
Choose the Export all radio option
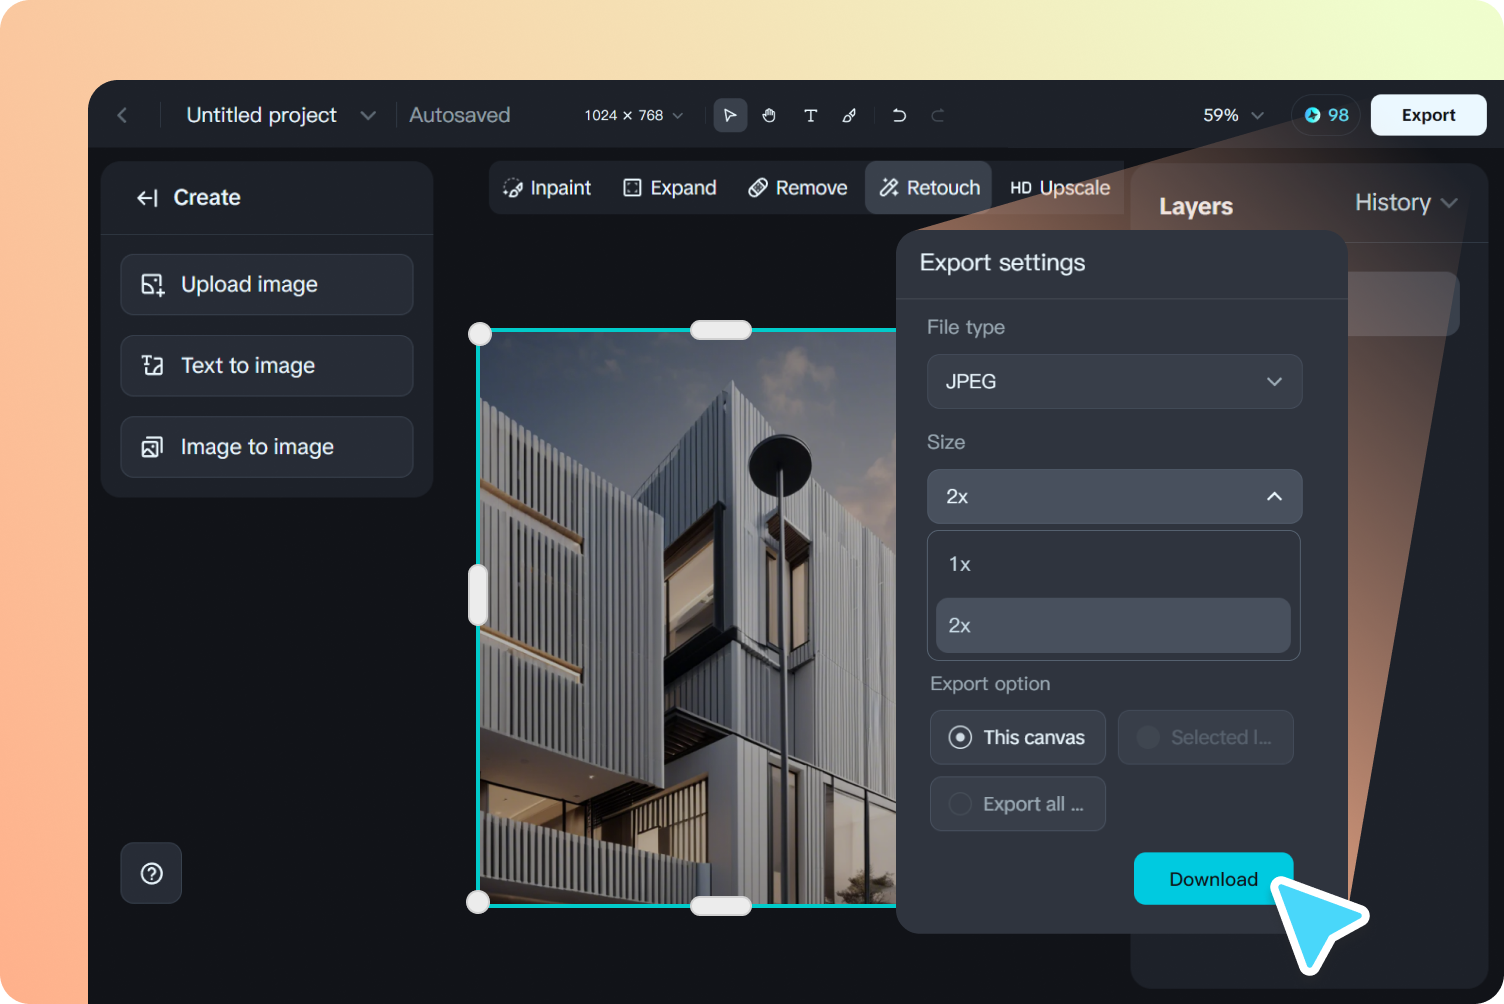point(1017,803)
